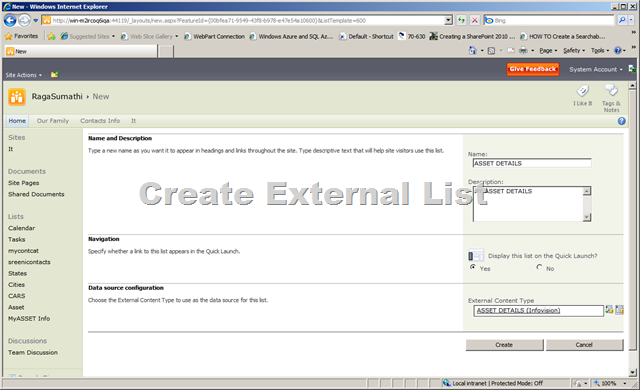This screenshot has height=390, width=640.
Task: Click the Bing search box
Action: [549, 20]
